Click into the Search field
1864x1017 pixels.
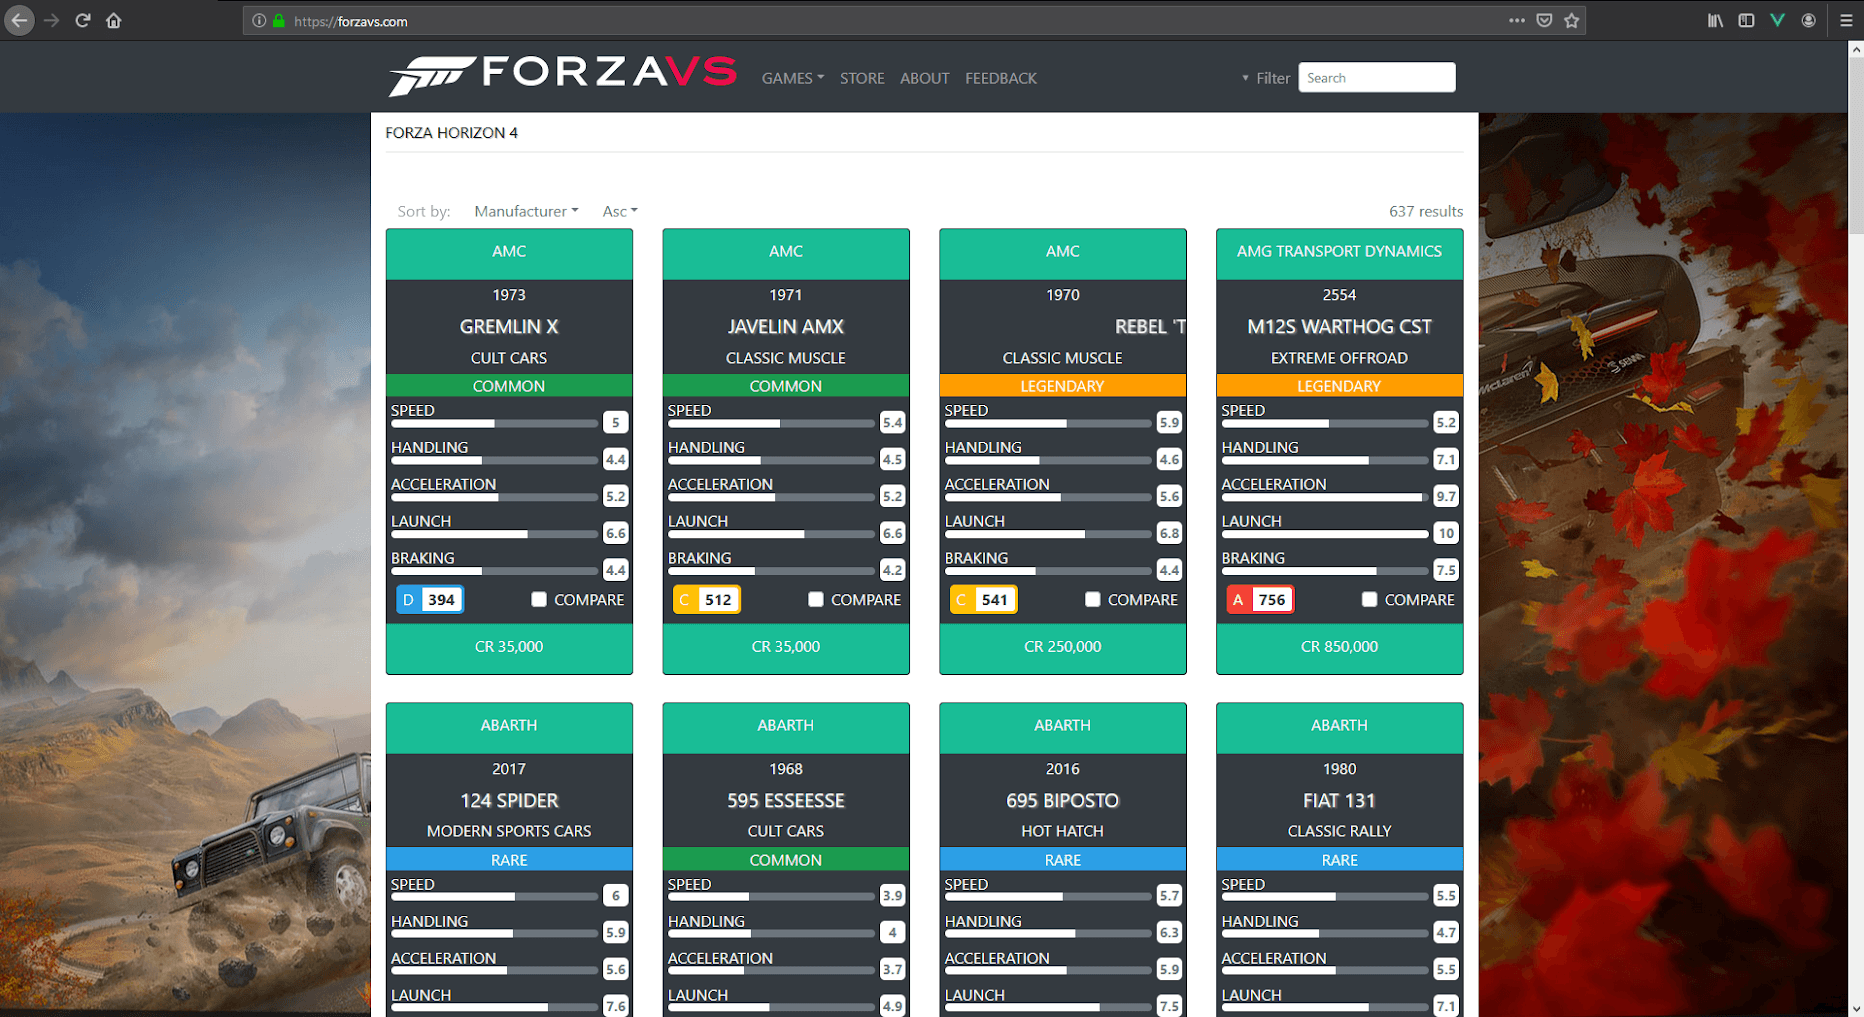[1376, 78]
